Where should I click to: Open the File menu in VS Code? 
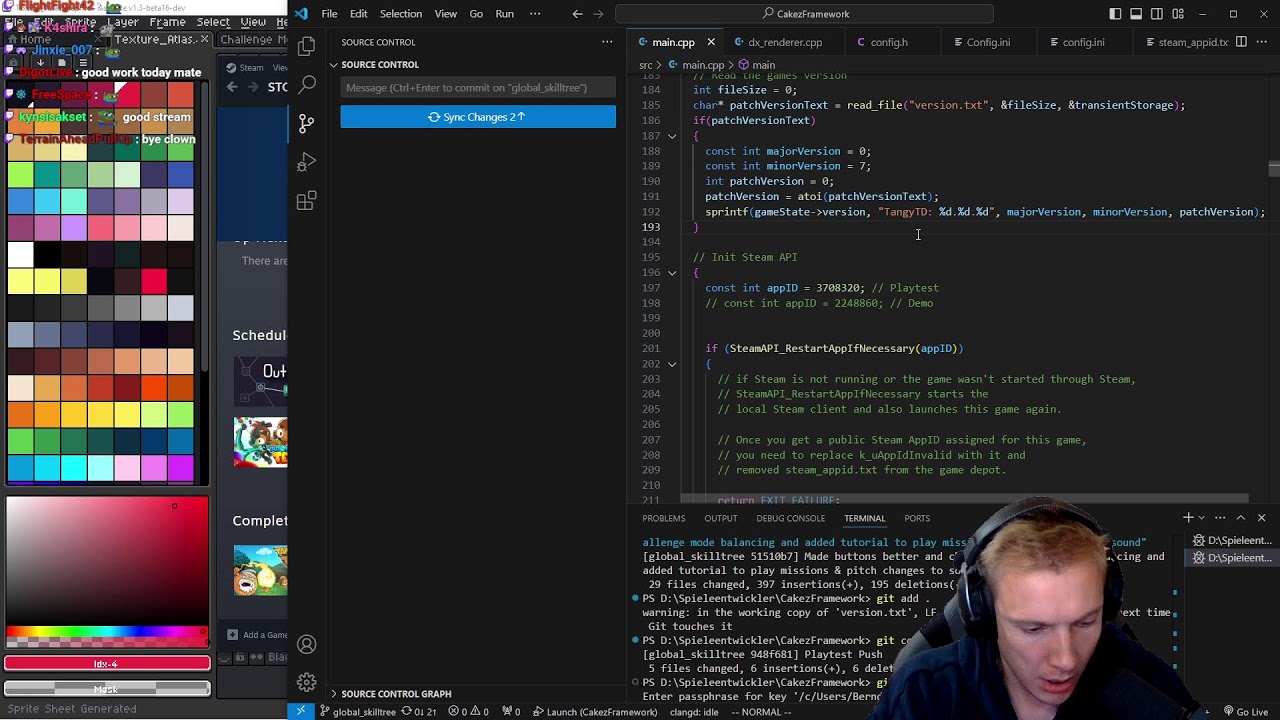(x=329, y=14)
